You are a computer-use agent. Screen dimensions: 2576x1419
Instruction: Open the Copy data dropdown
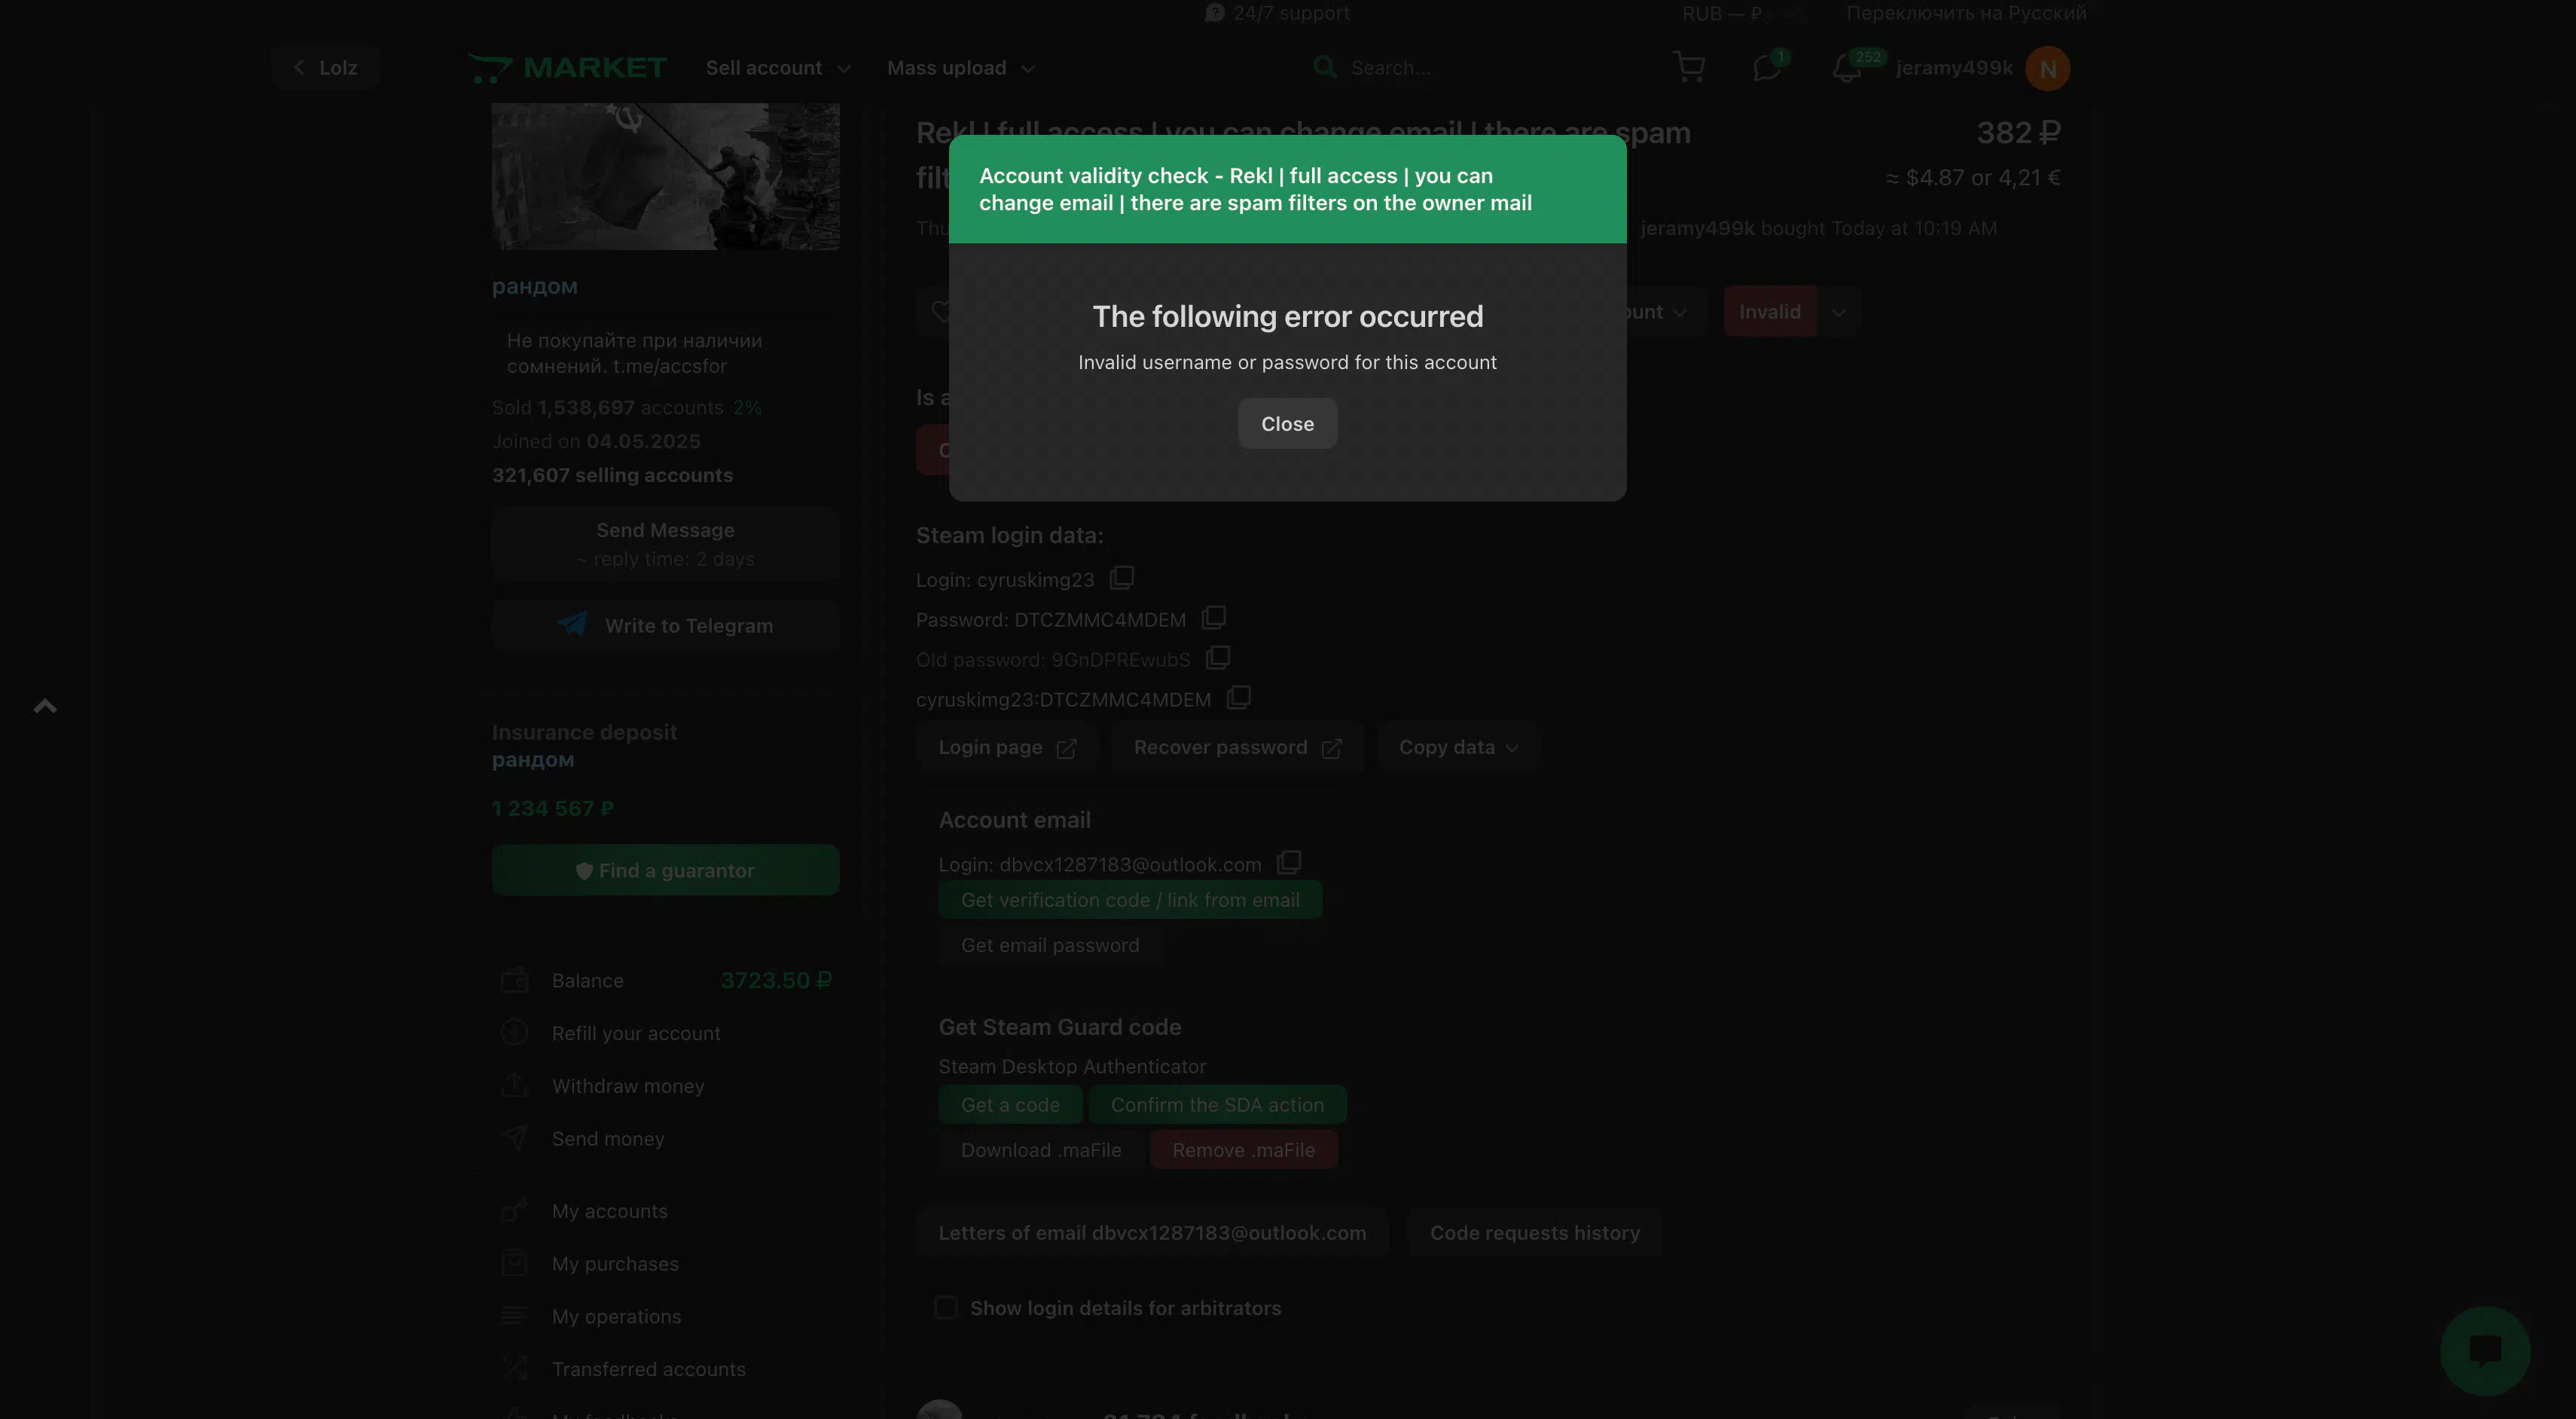click(1458, 747)
